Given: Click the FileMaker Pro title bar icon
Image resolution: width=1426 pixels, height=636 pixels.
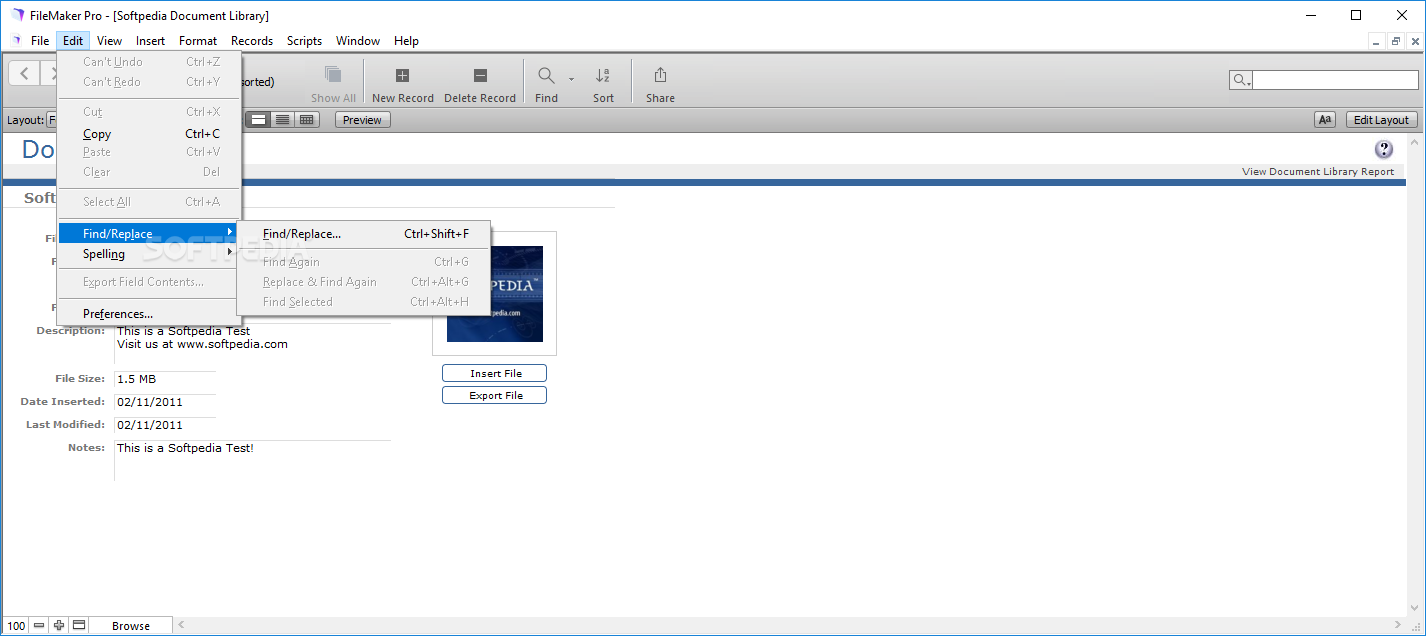Looking at the screenshot, I should point(17,15).
